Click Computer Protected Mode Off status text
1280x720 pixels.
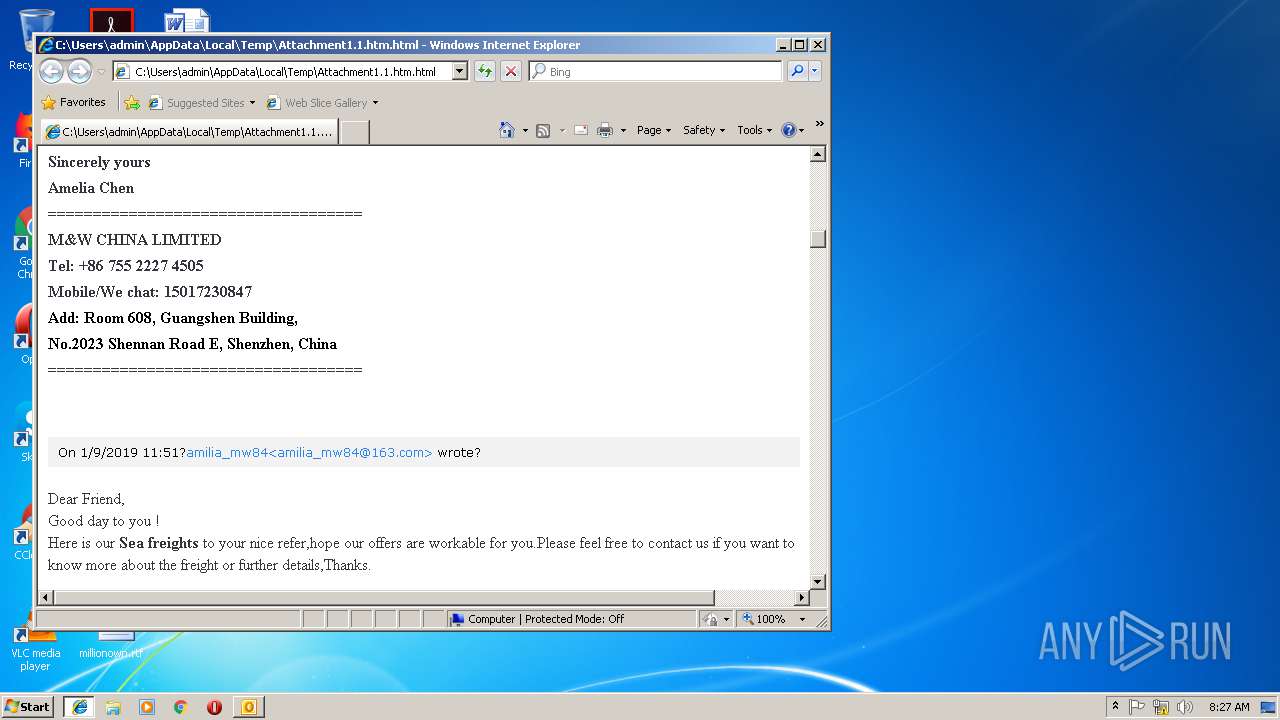coord(546,619)
